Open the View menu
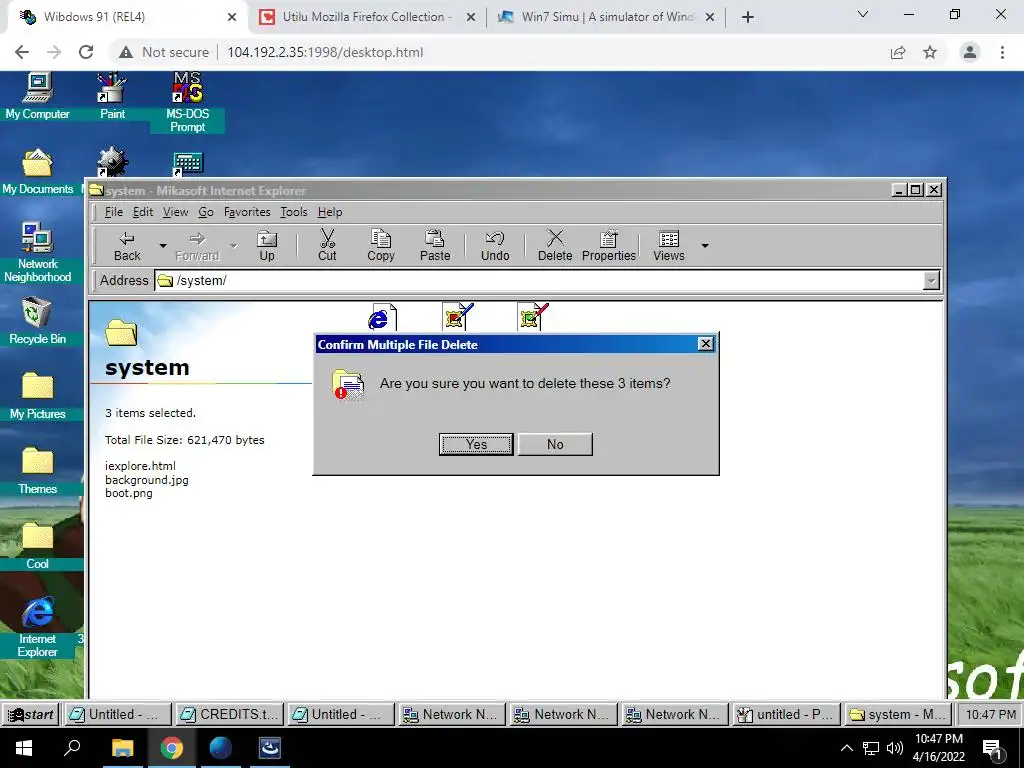Image resolution: width=1024 pixels, height=768 pixels. point(176,212)
